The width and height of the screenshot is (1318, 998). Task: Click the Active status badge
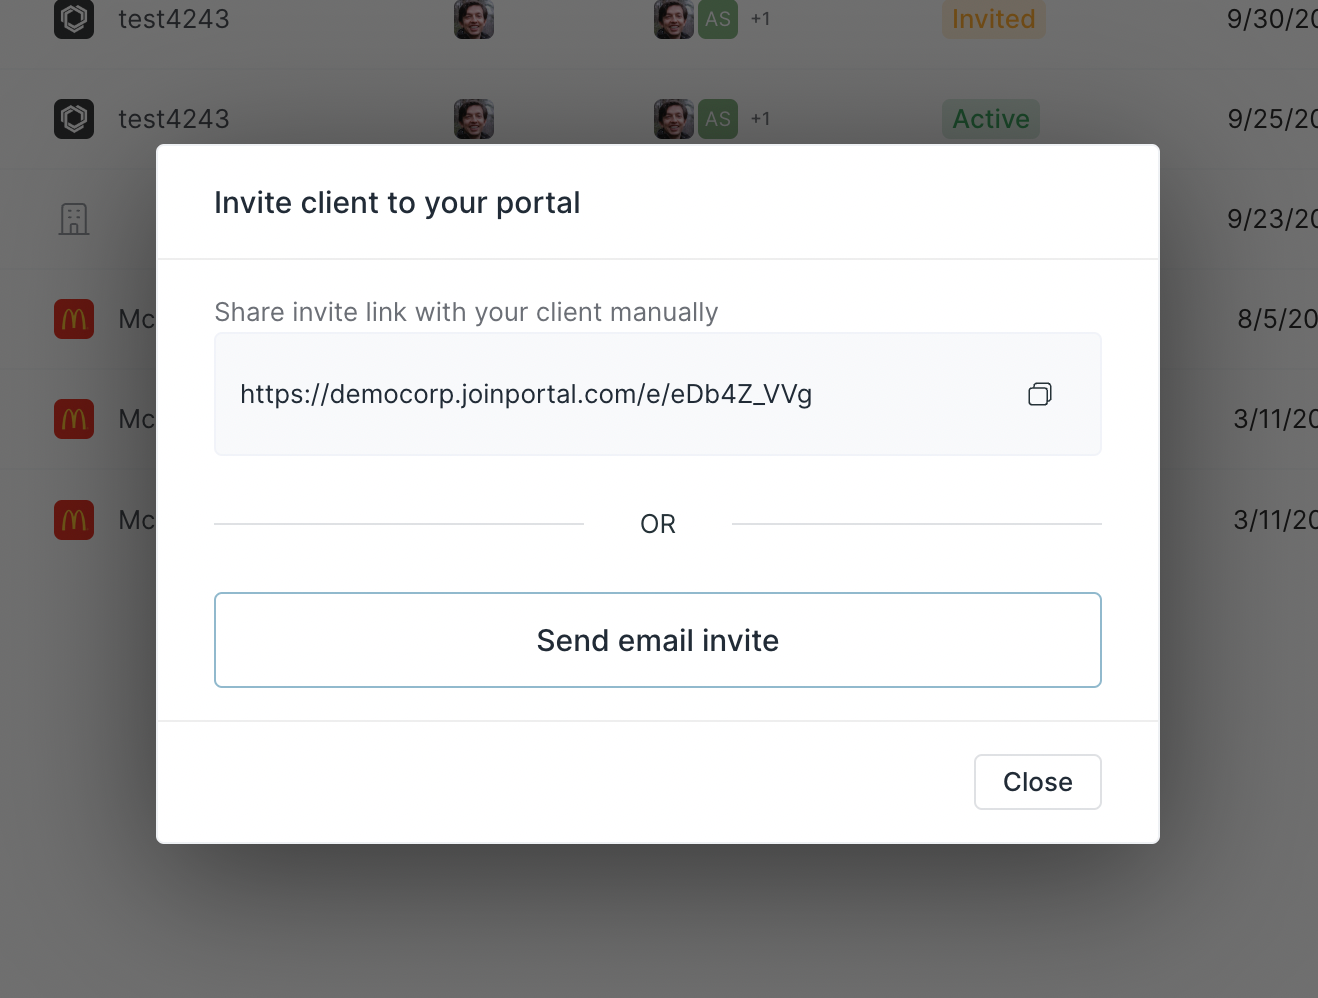(x=991, y=119)
